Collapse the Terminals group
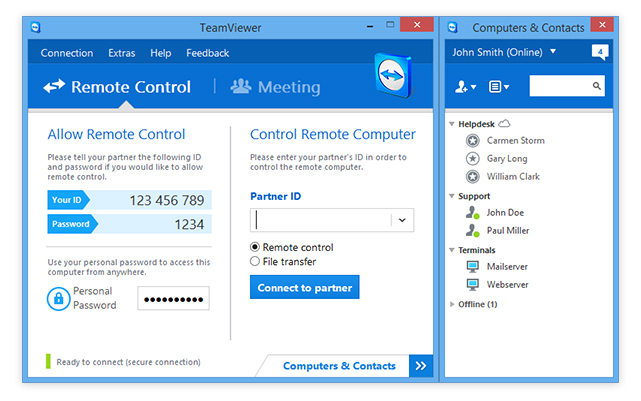Viewport: 641px width, 401px height. click(452, 250)
